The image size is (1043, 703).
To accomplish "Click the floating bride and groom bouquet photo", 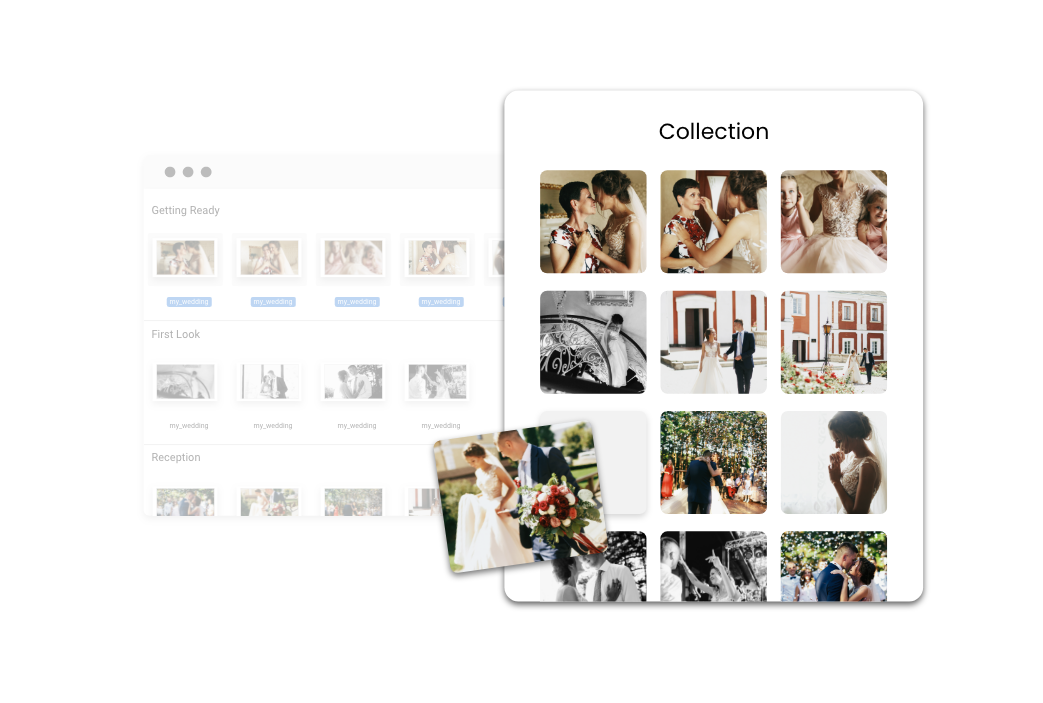I will (520, 497).
